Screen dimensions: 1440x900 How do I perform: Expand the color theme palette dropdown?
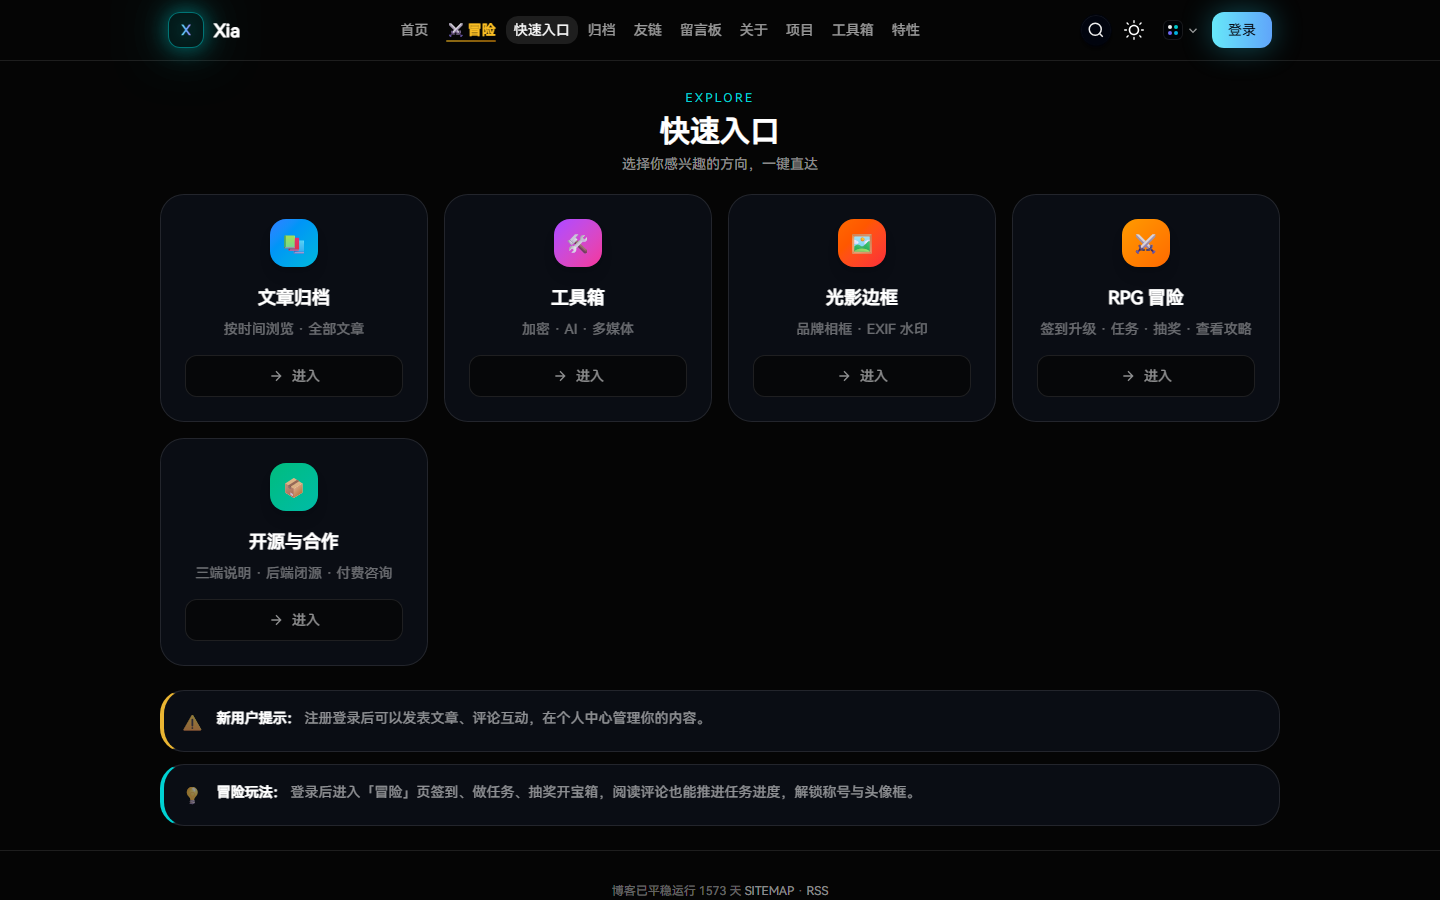click(x=1181, y=30)
